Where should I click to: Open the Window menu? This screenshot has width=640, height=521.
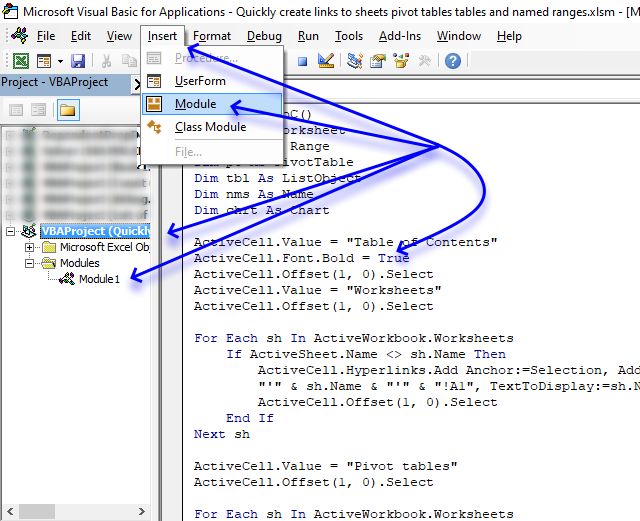coord(459,36)
